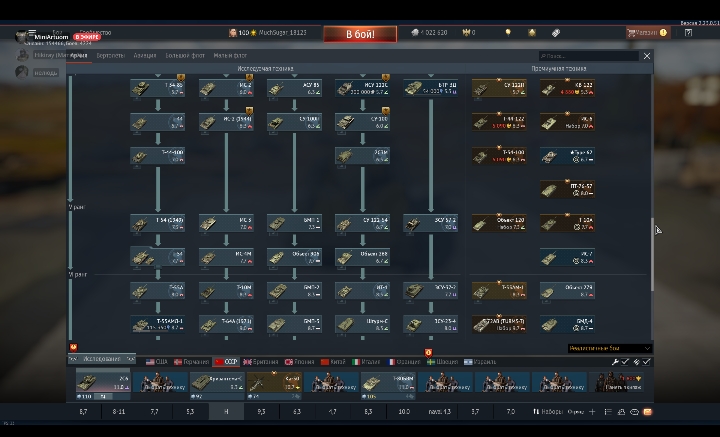
Task: Select the premium ИС-7 tank
Action: tap(568, 257)
